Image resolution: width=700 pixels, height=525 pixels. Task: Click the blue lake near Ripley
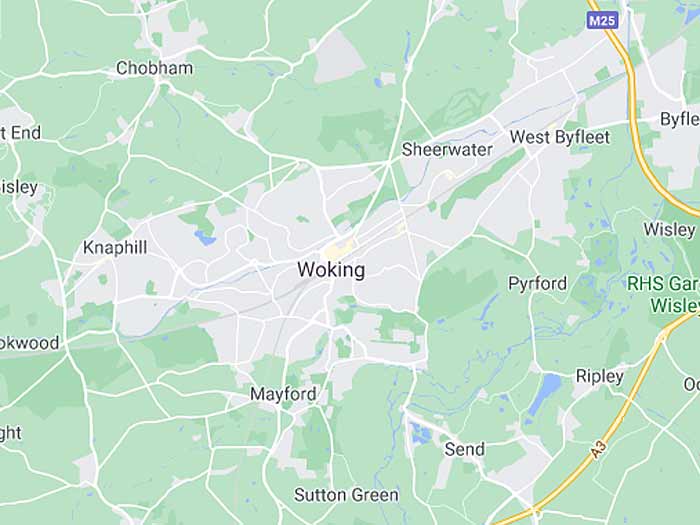click(x=545, y=394)
